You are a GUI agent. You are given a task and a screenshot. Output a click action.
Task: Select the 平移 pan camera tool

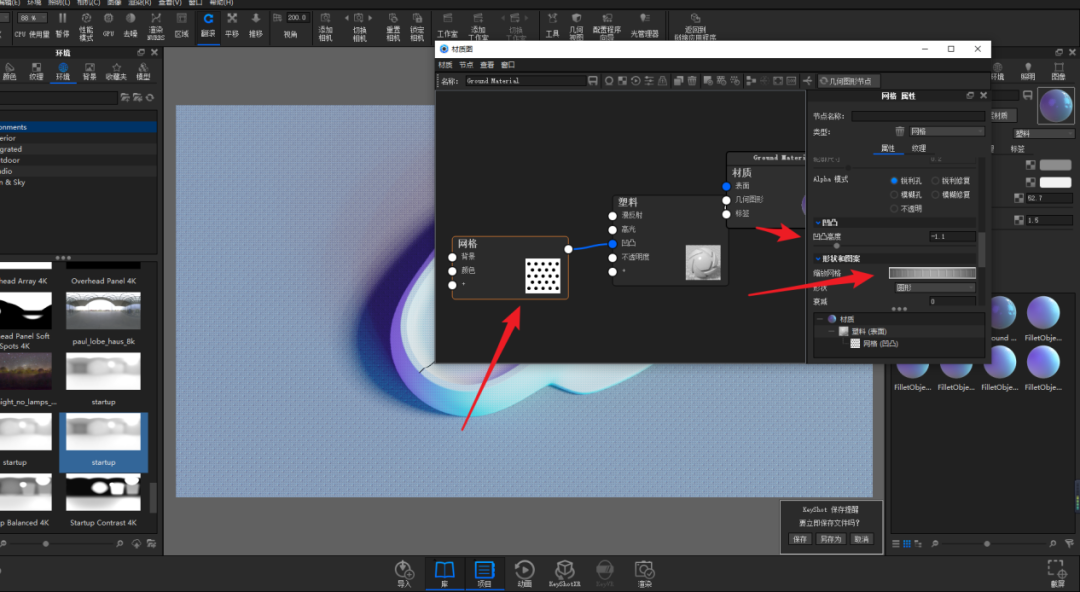(232, 24)
